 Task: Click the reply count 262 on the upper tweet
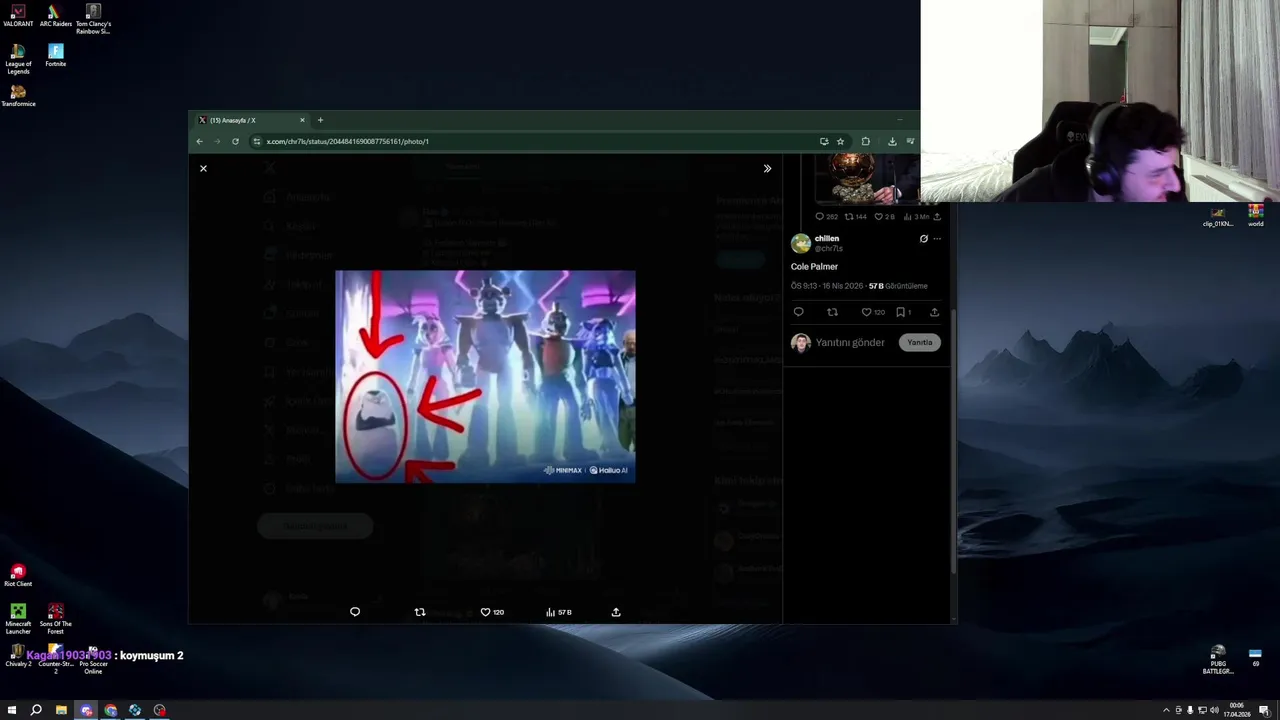pyautogui.click(x=827, y=217)
